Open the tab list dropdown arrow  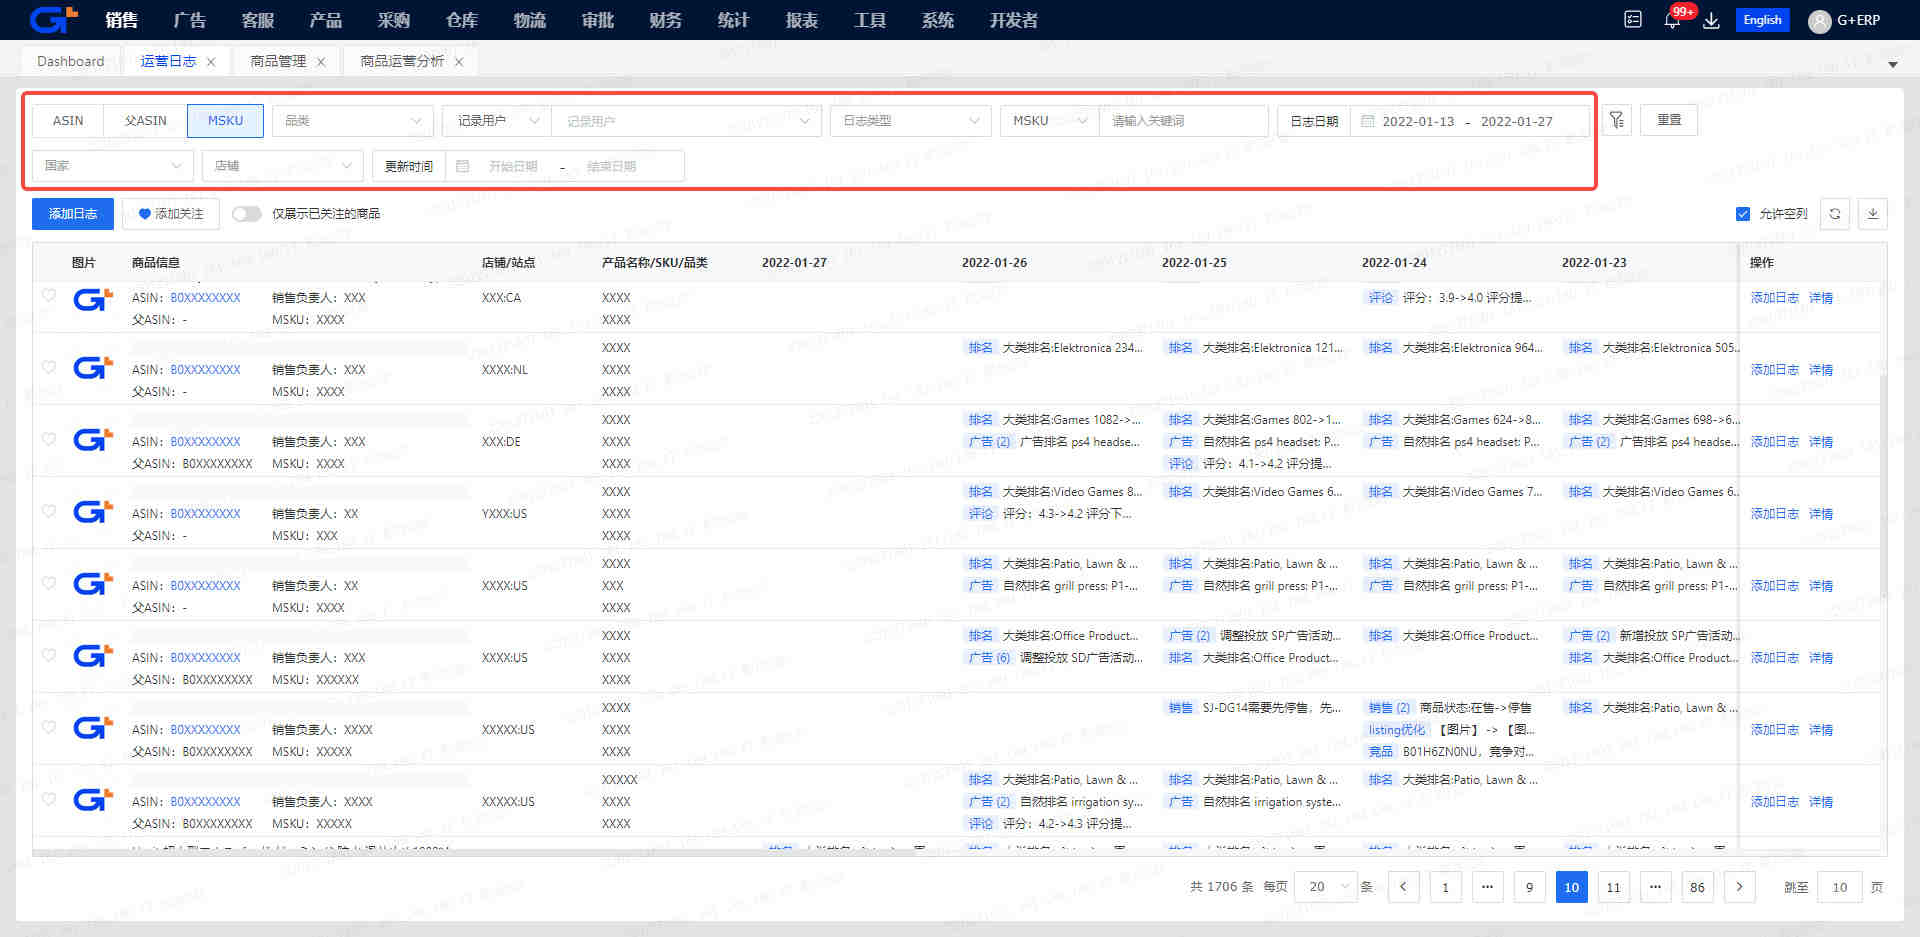click(1892, 65)
